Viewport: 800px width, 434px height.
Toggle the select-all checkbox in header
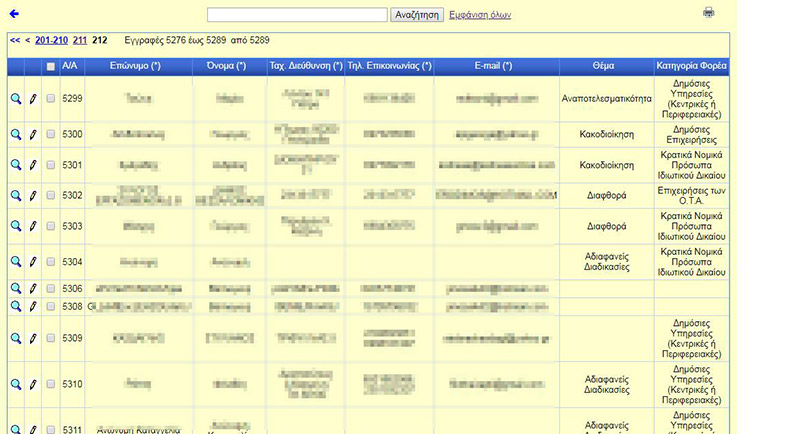click(x=50, y=67)
